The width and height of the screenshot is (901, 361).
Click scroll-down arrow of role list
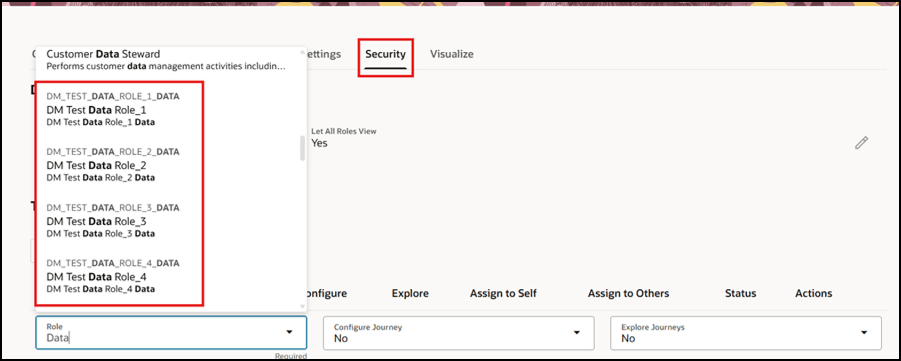(302, 307)
